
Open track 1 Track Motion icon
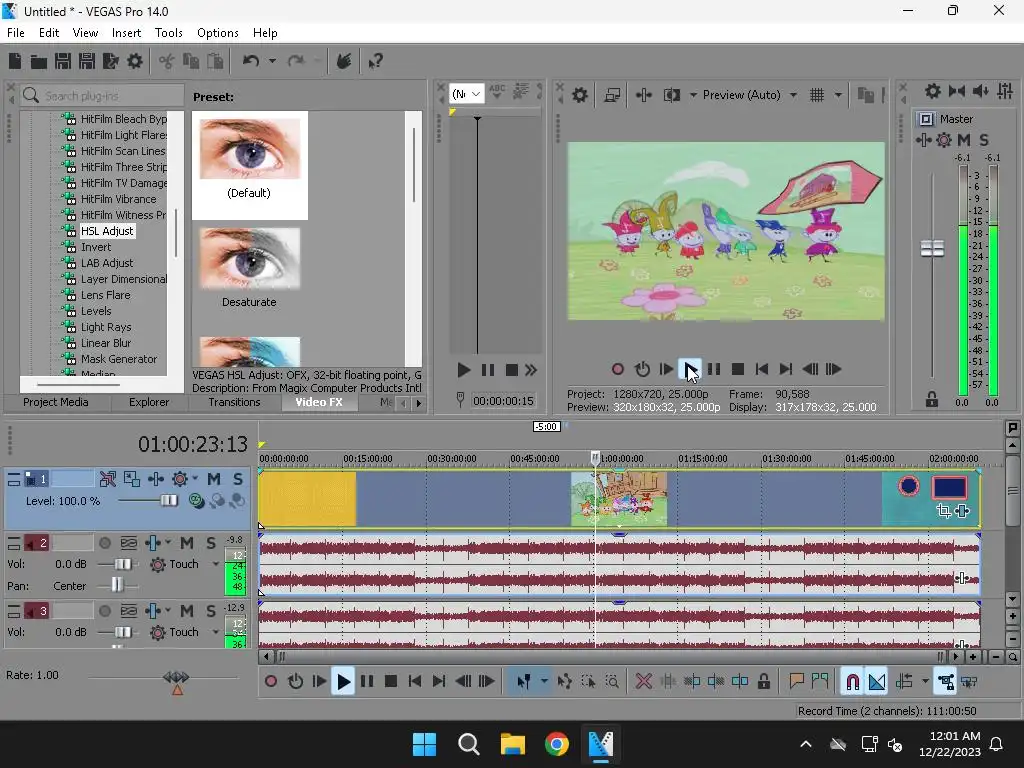(x=131, y=479)
